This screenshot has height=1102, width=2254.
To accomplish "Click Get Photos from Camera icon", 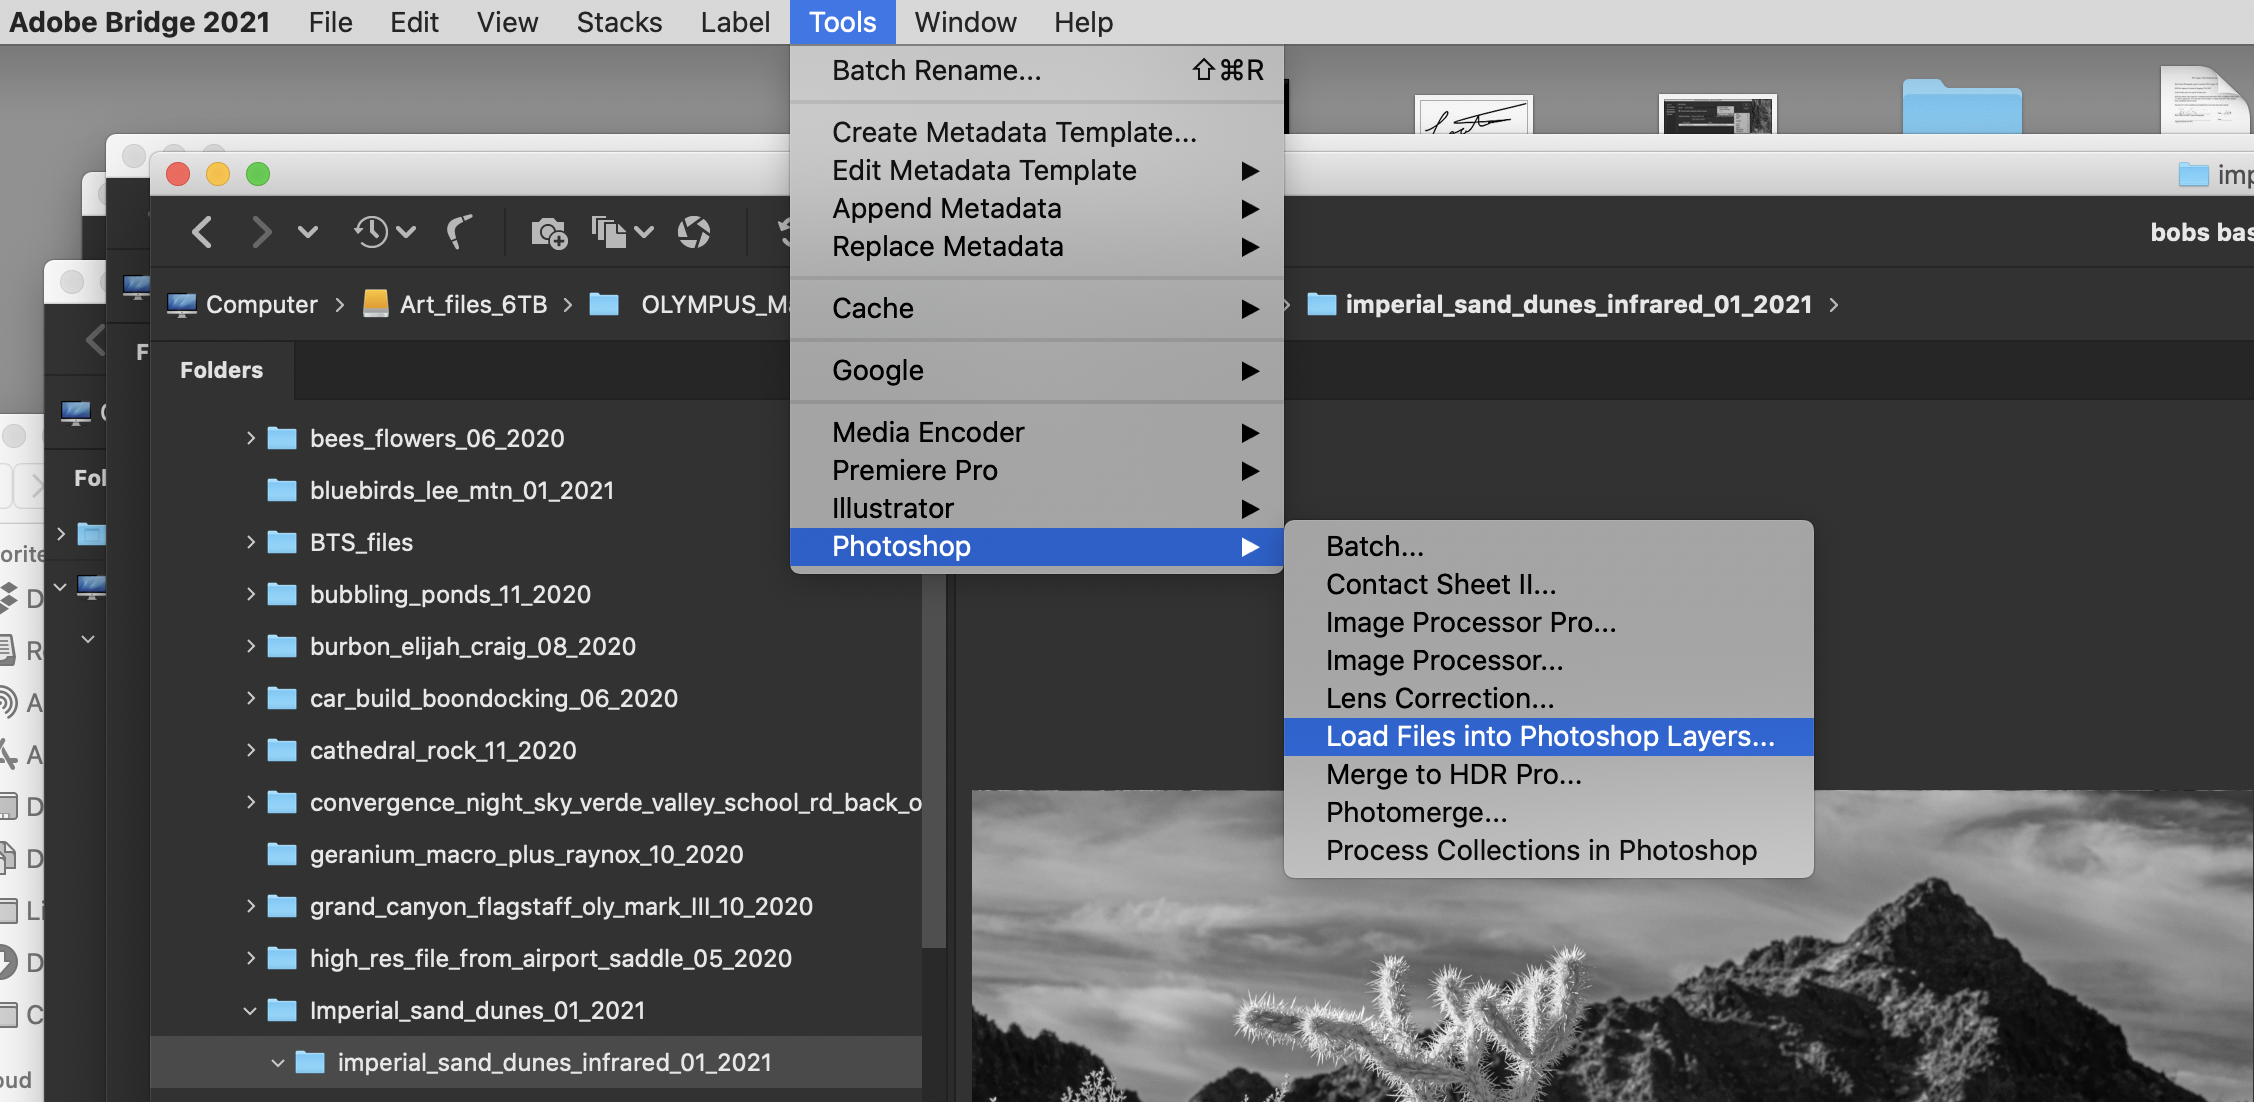I will coord(548,232).
